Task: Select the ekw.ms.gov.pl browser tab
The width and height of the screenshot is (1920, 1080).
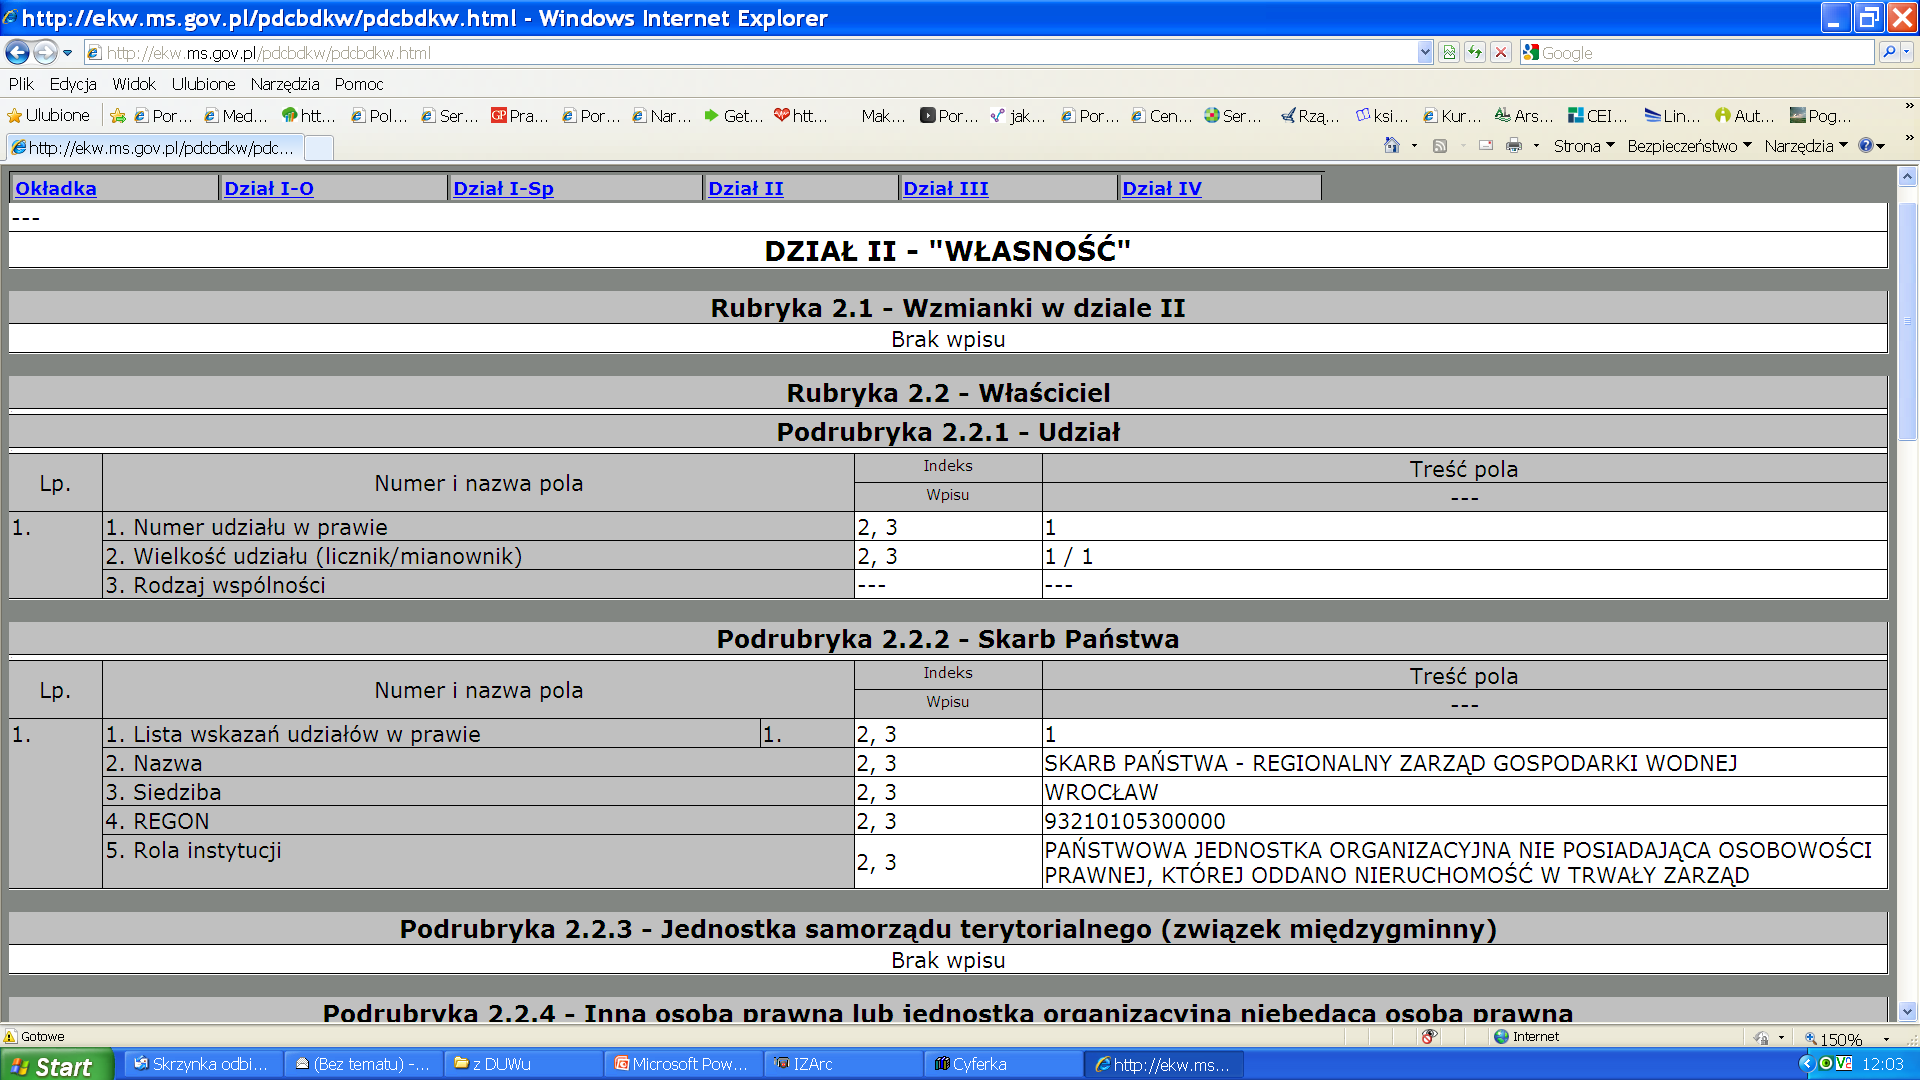Action: [153, 148]
